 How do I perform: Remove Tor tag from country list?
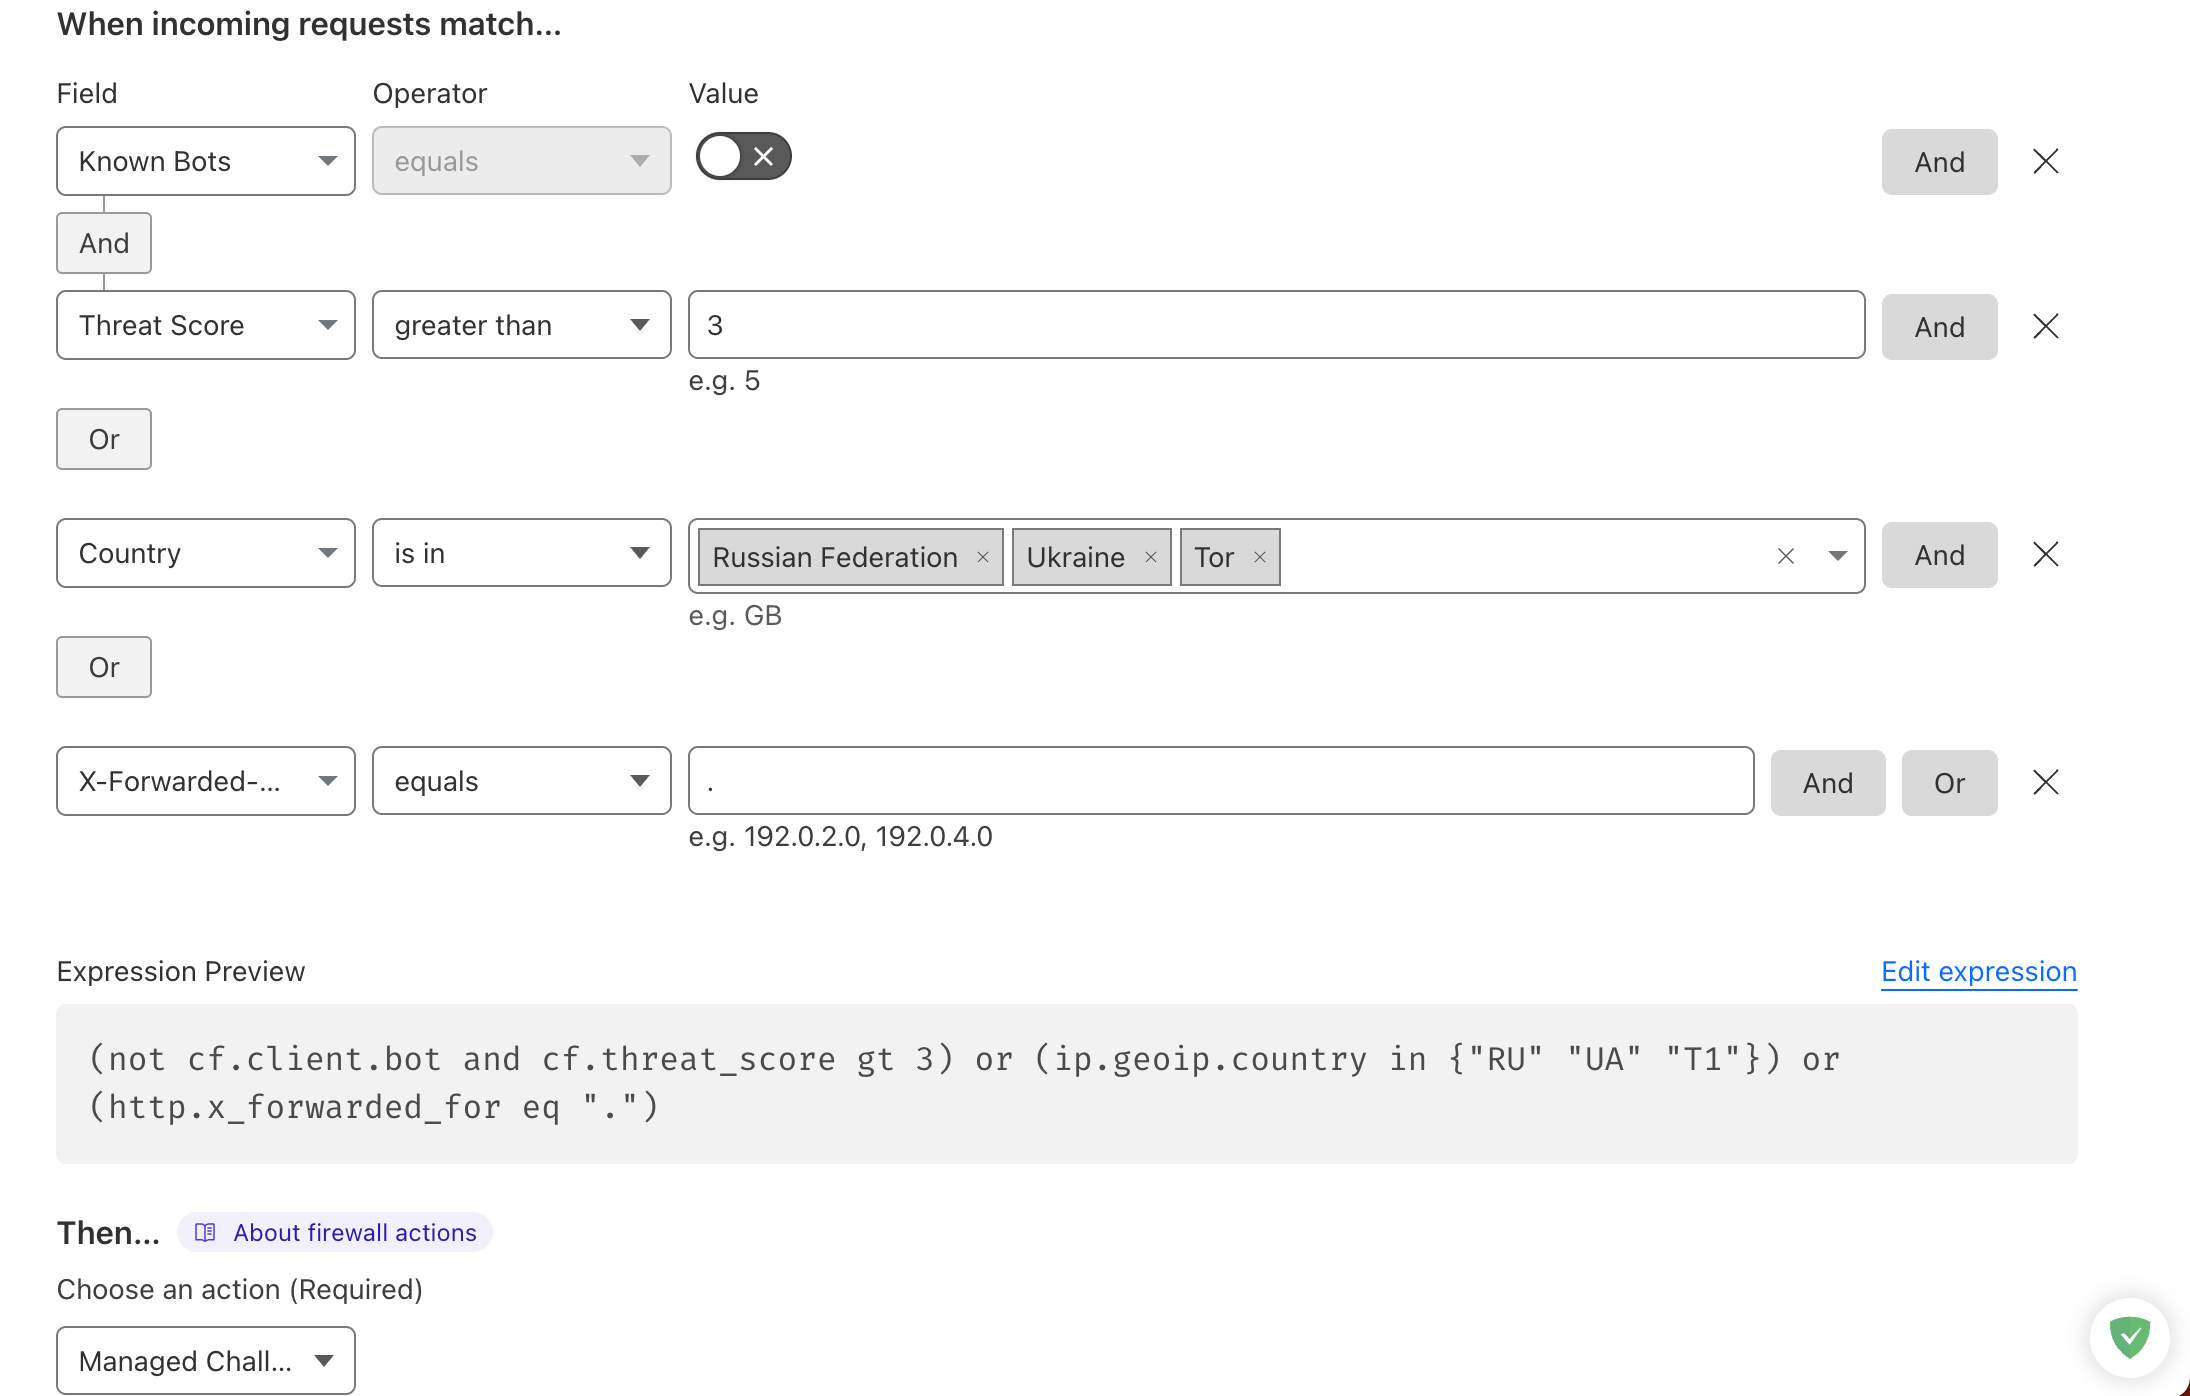(1260, 557)
